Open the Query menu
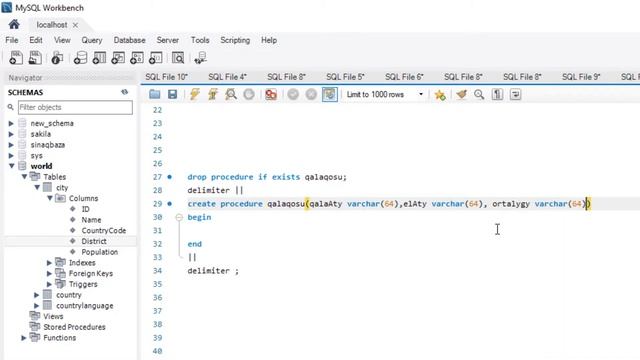 (x=92, y=40)
